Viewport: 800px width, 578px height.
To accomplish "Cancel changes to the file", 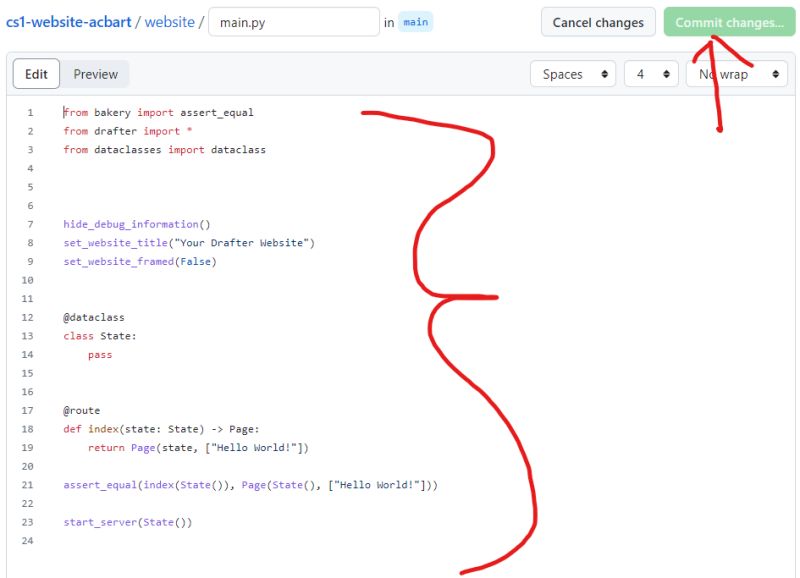I will [x=598, y=22].
